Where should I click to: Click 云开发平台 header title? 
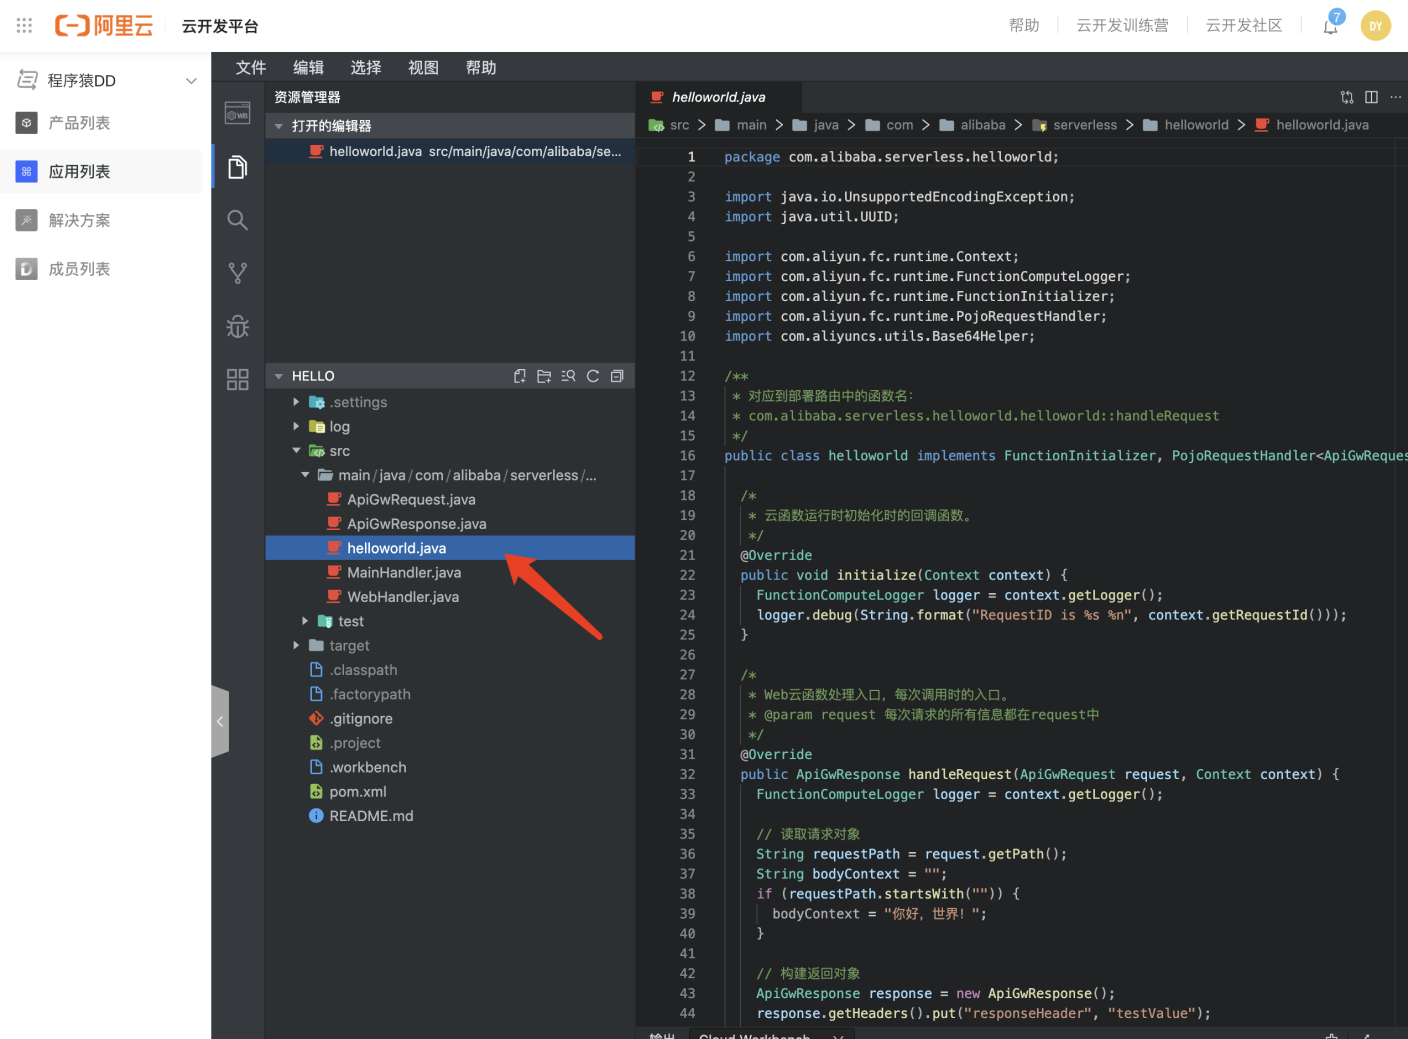tap(220, 26)
